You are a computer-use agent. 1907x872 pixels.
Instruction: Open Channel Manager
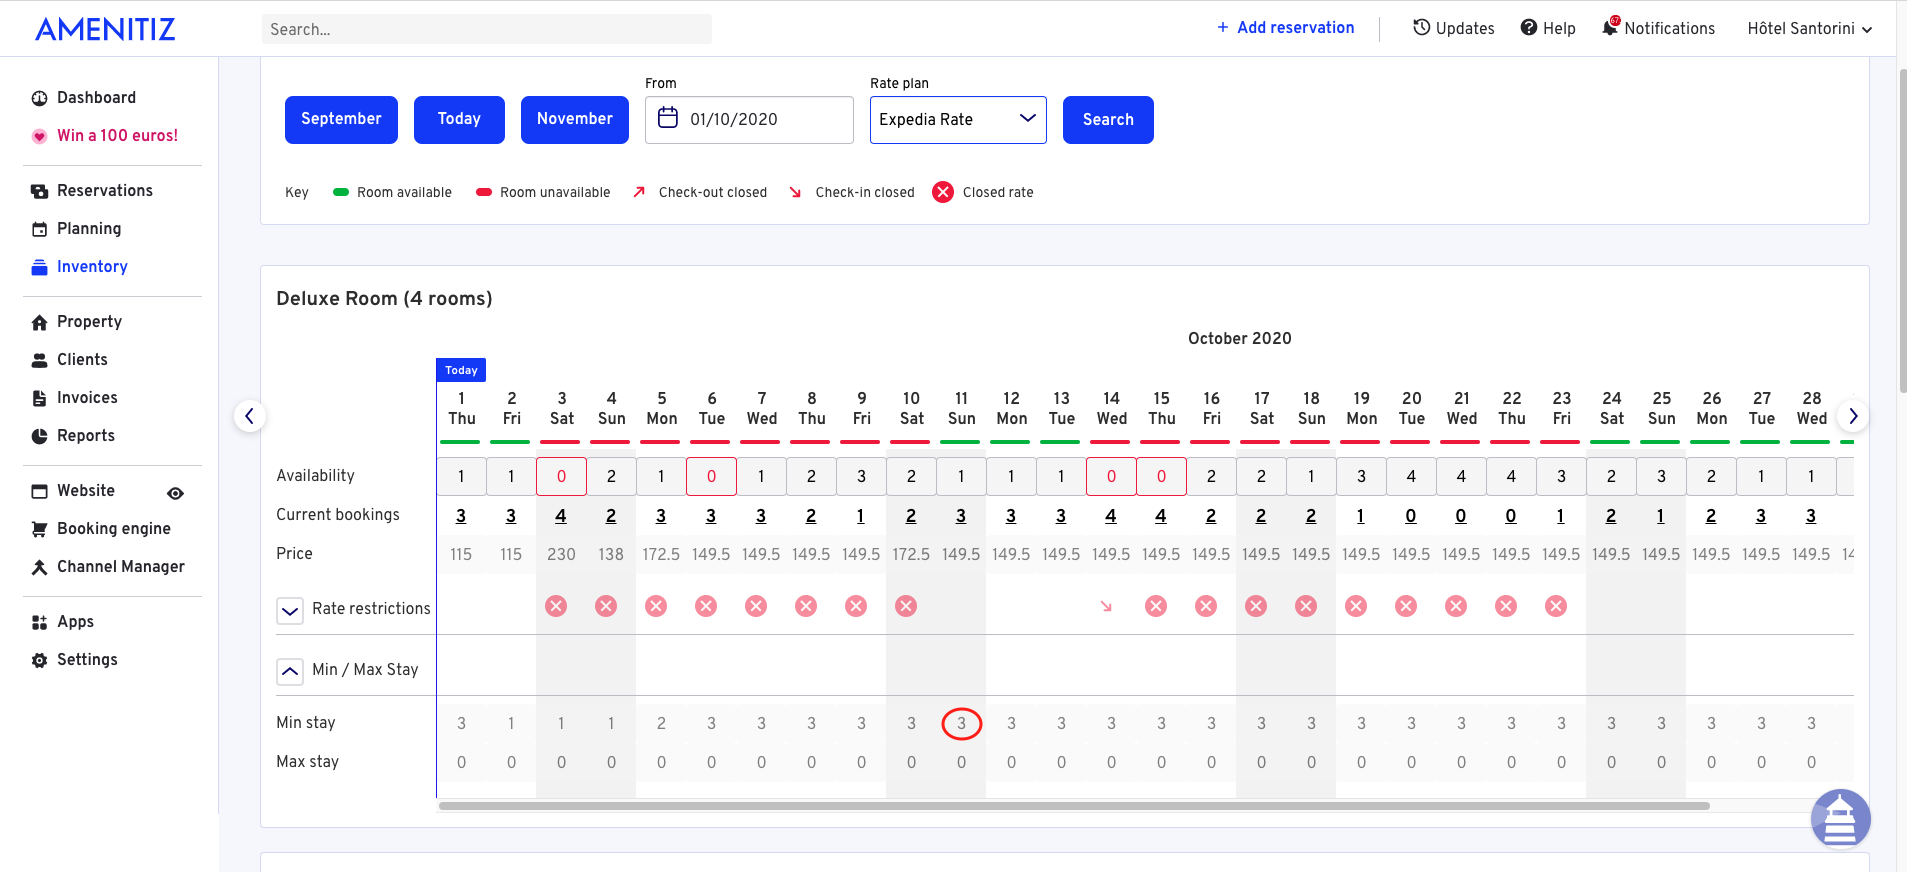(120, 566)
